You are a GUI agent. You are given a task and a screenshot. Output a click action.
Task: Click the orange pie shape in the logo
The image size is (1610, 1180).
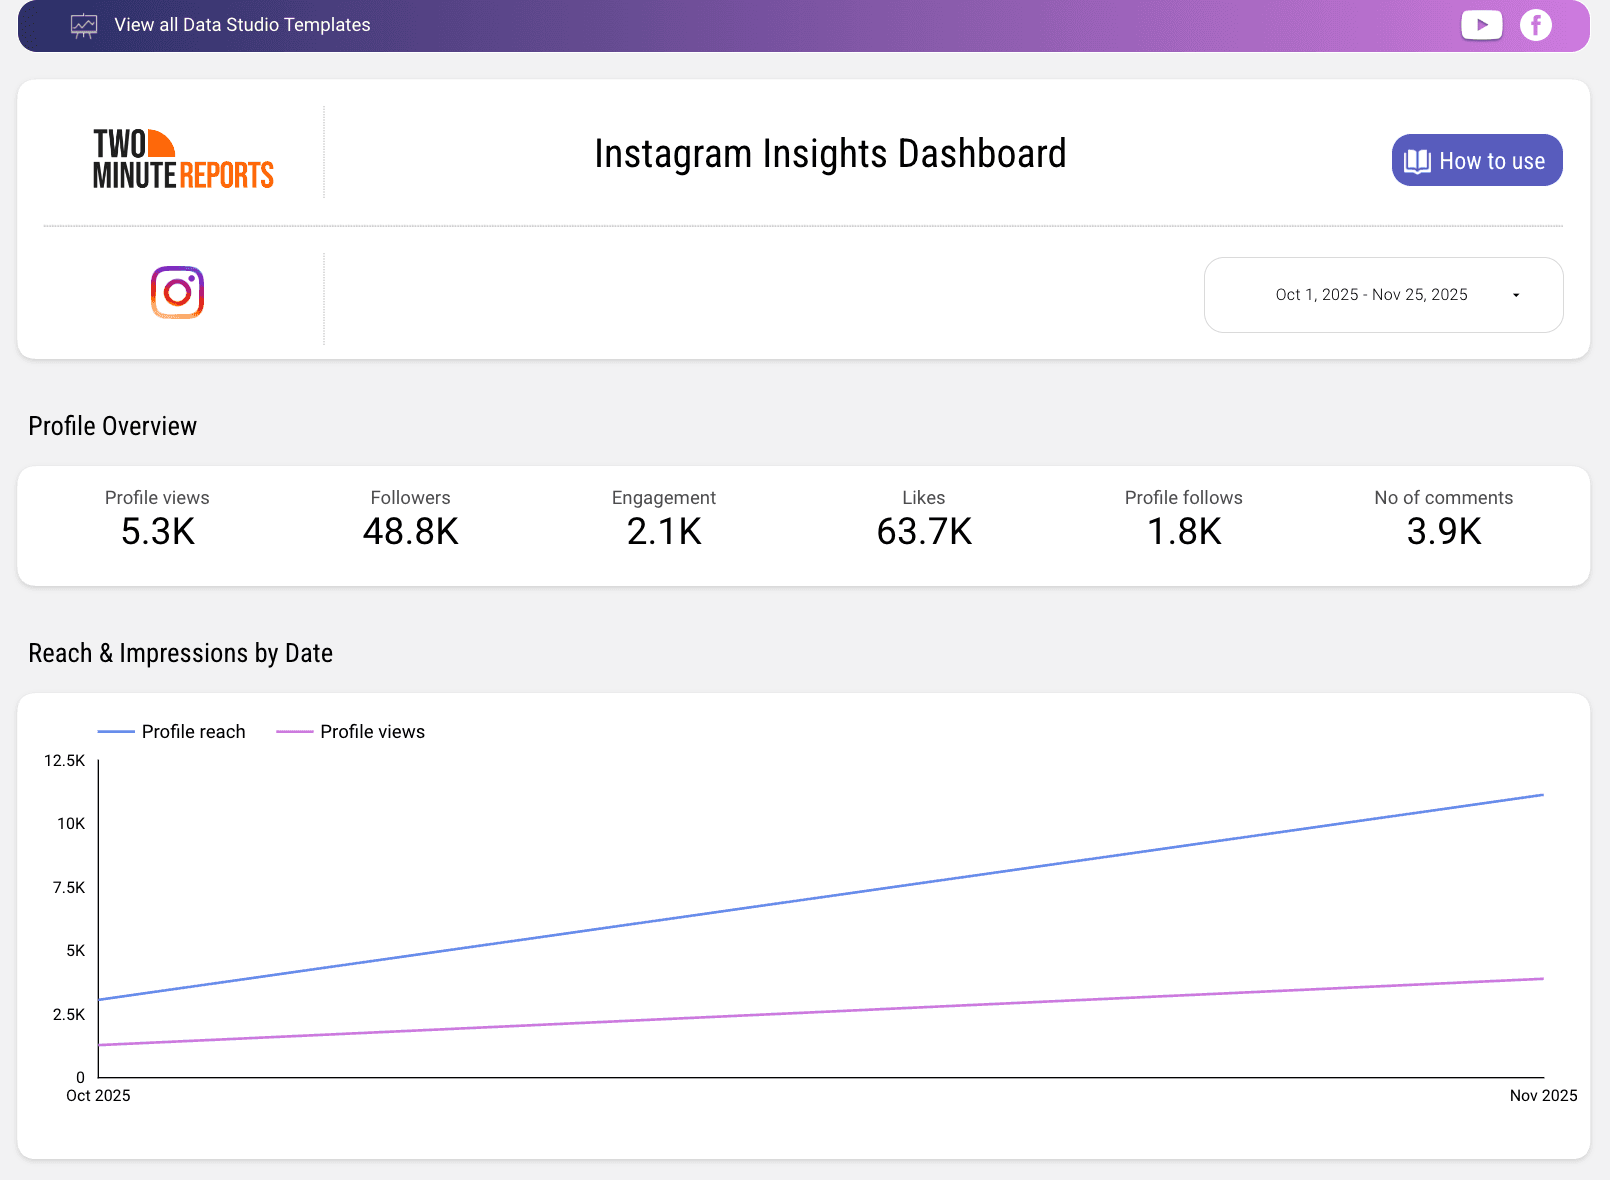[x=160, y=144]
